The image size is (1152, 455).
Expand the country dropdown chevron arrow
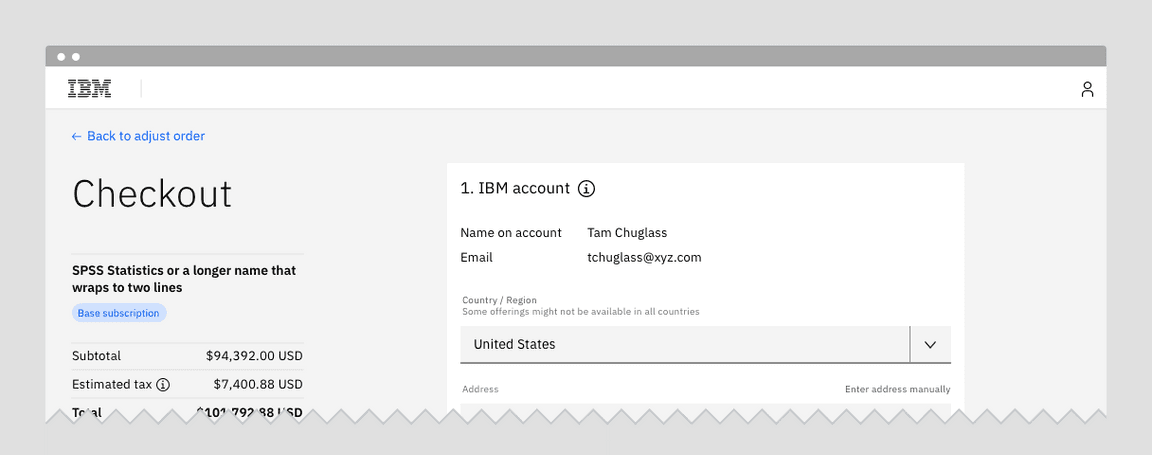[930, 344]
